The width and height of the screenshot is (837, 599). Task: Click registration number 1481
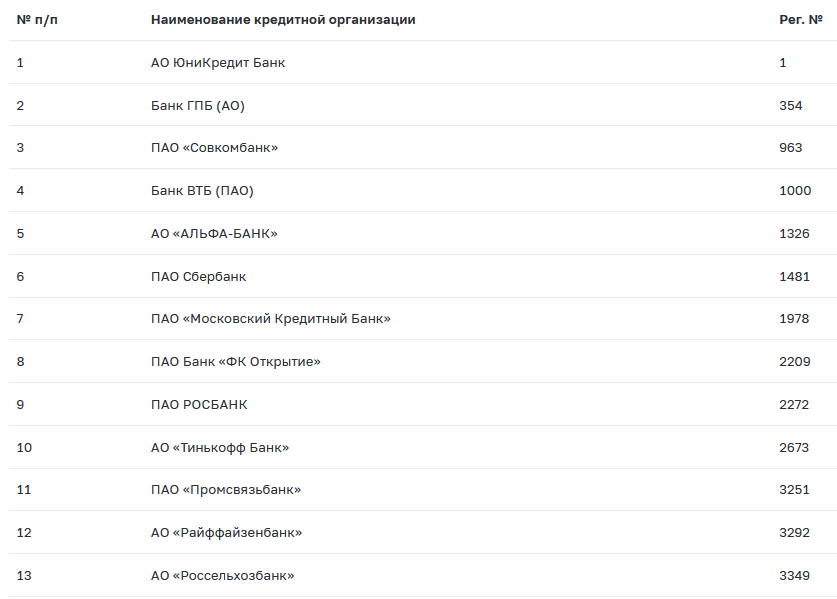[x=794, y=277]
